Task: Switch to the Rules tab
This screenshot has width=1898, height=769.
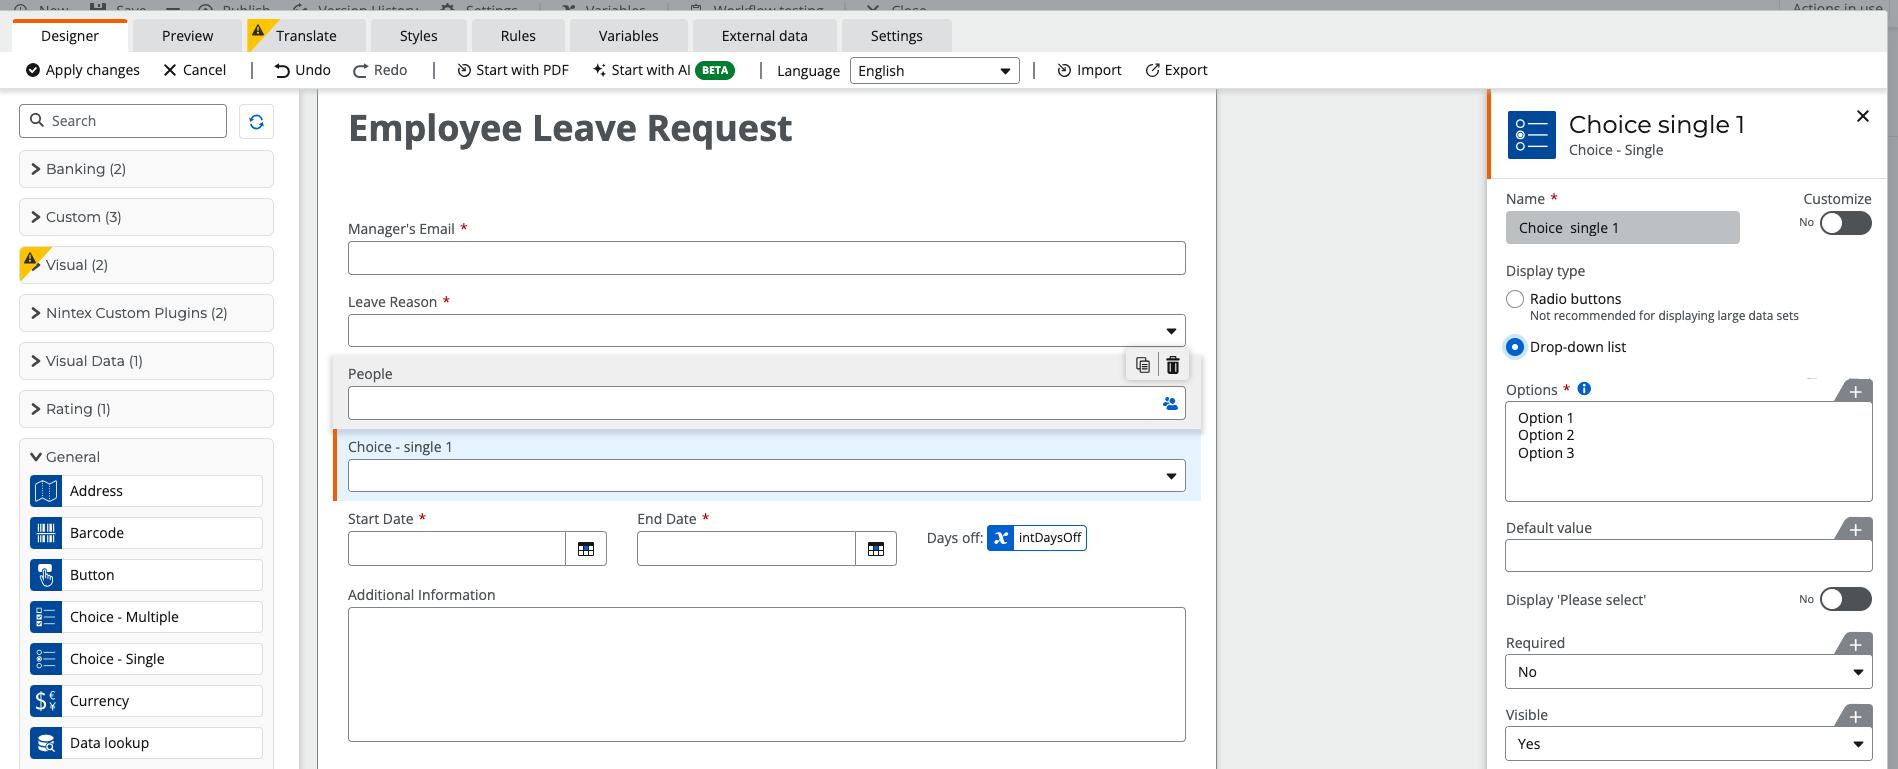Action: pos(518,36)
